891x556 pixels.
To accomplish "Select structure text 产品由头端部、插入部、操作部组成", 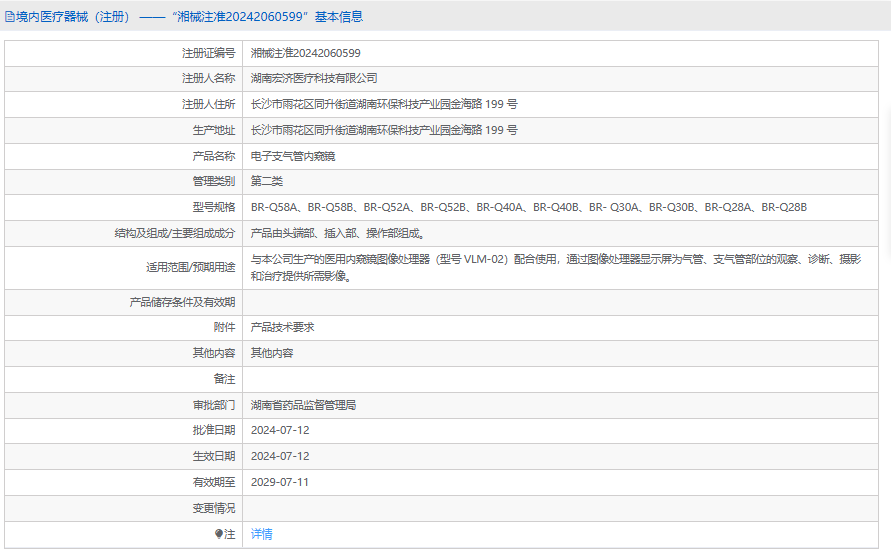I will [338, 234].
